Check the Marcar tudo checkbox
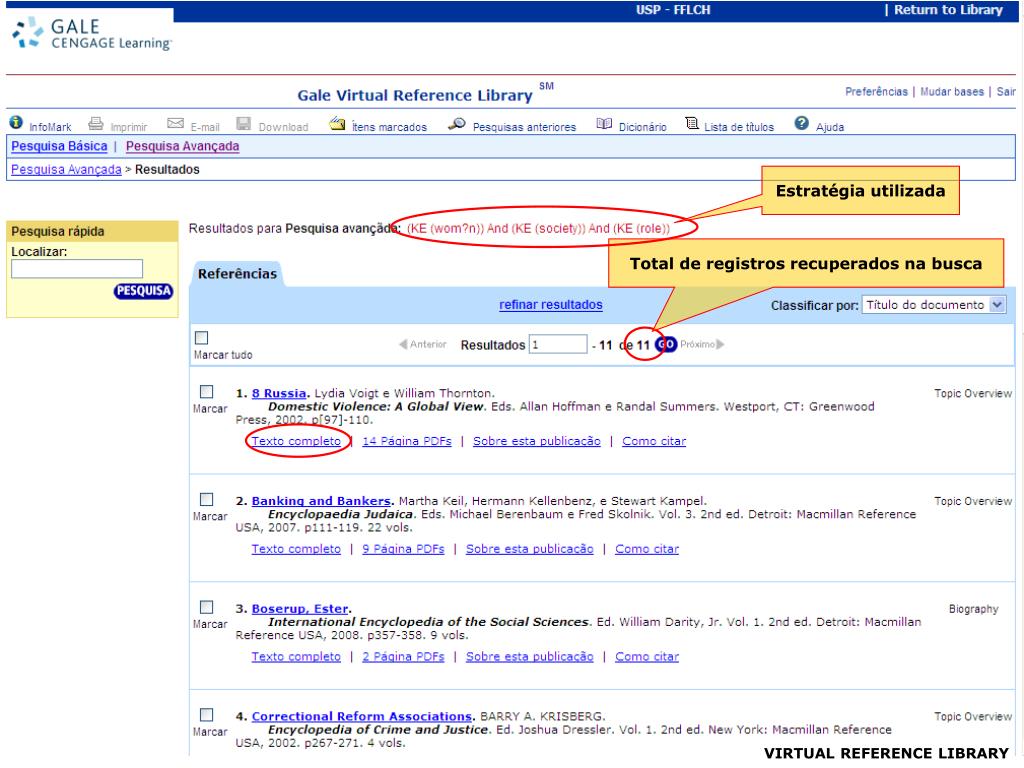Viewport: 1024px width, 768px height. click(x=202, y=338)
